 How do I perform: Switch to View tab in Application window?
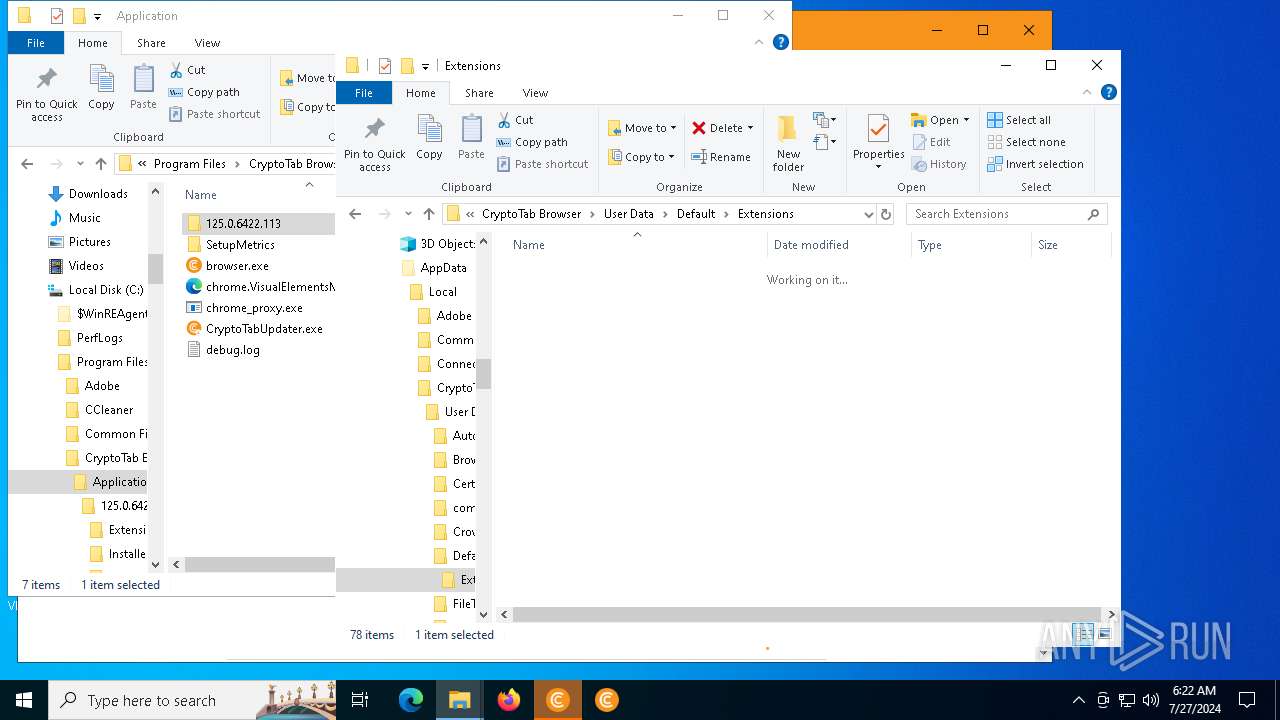point(207,43)
